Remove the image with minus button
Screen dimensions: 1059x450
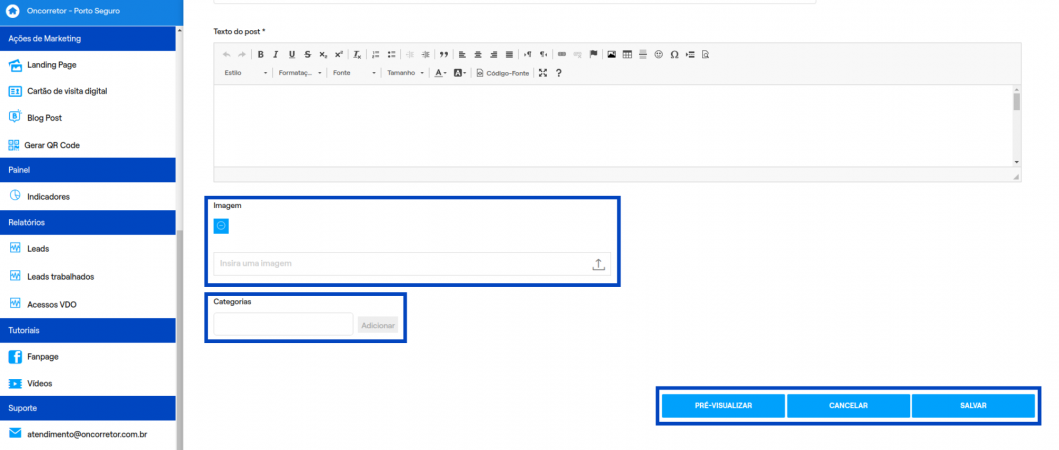pyautogui.click(x=221, y=226)
